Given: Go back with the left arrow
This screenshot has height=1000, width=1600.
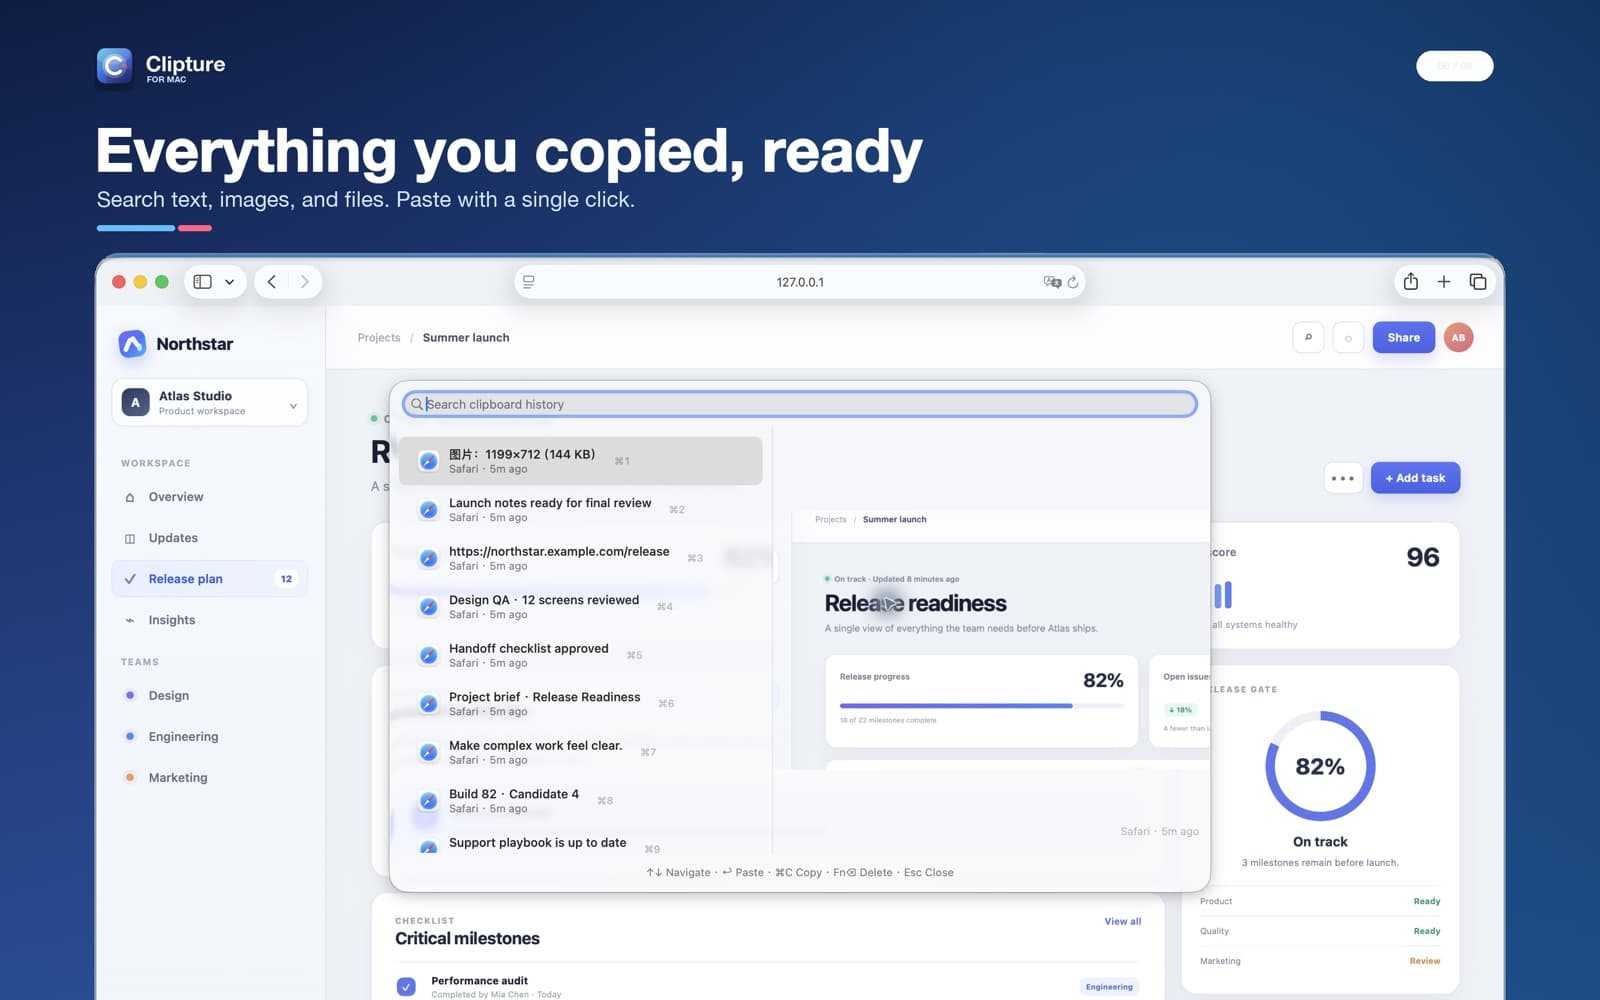Looking at the screenshot, I should [272, 282].
